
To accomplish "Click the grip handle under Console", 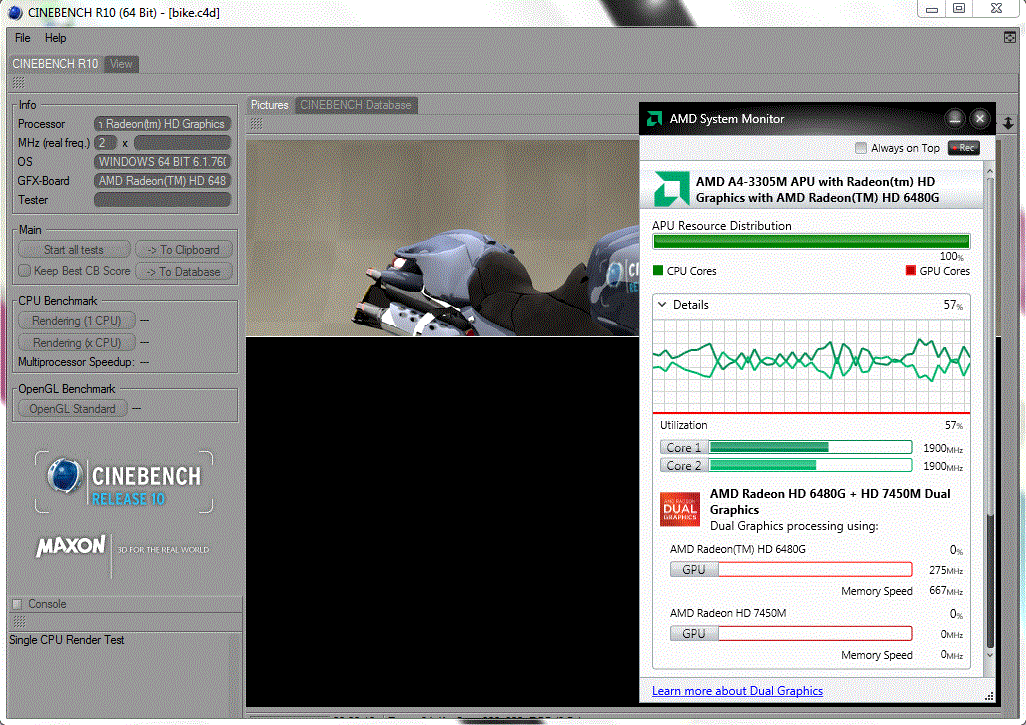I will (x=19, y=622).
